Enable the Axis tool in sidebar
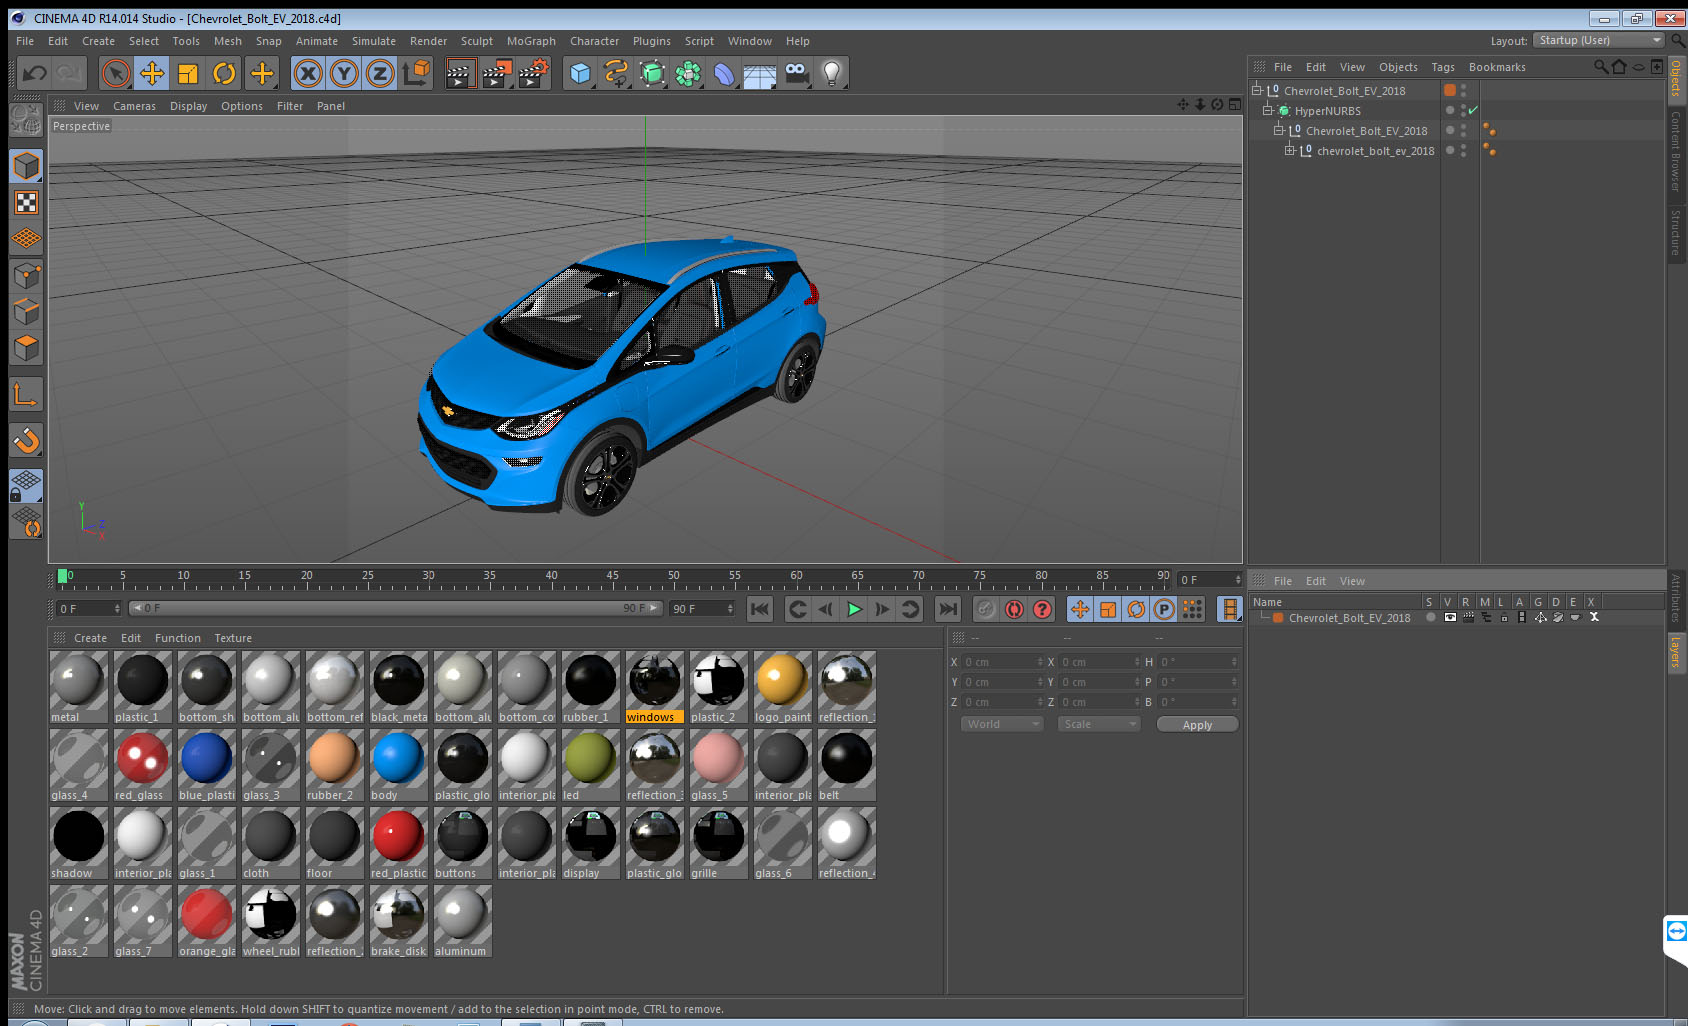The width and height of the screenshot is (1688, 1026). (x=26, y=394)
